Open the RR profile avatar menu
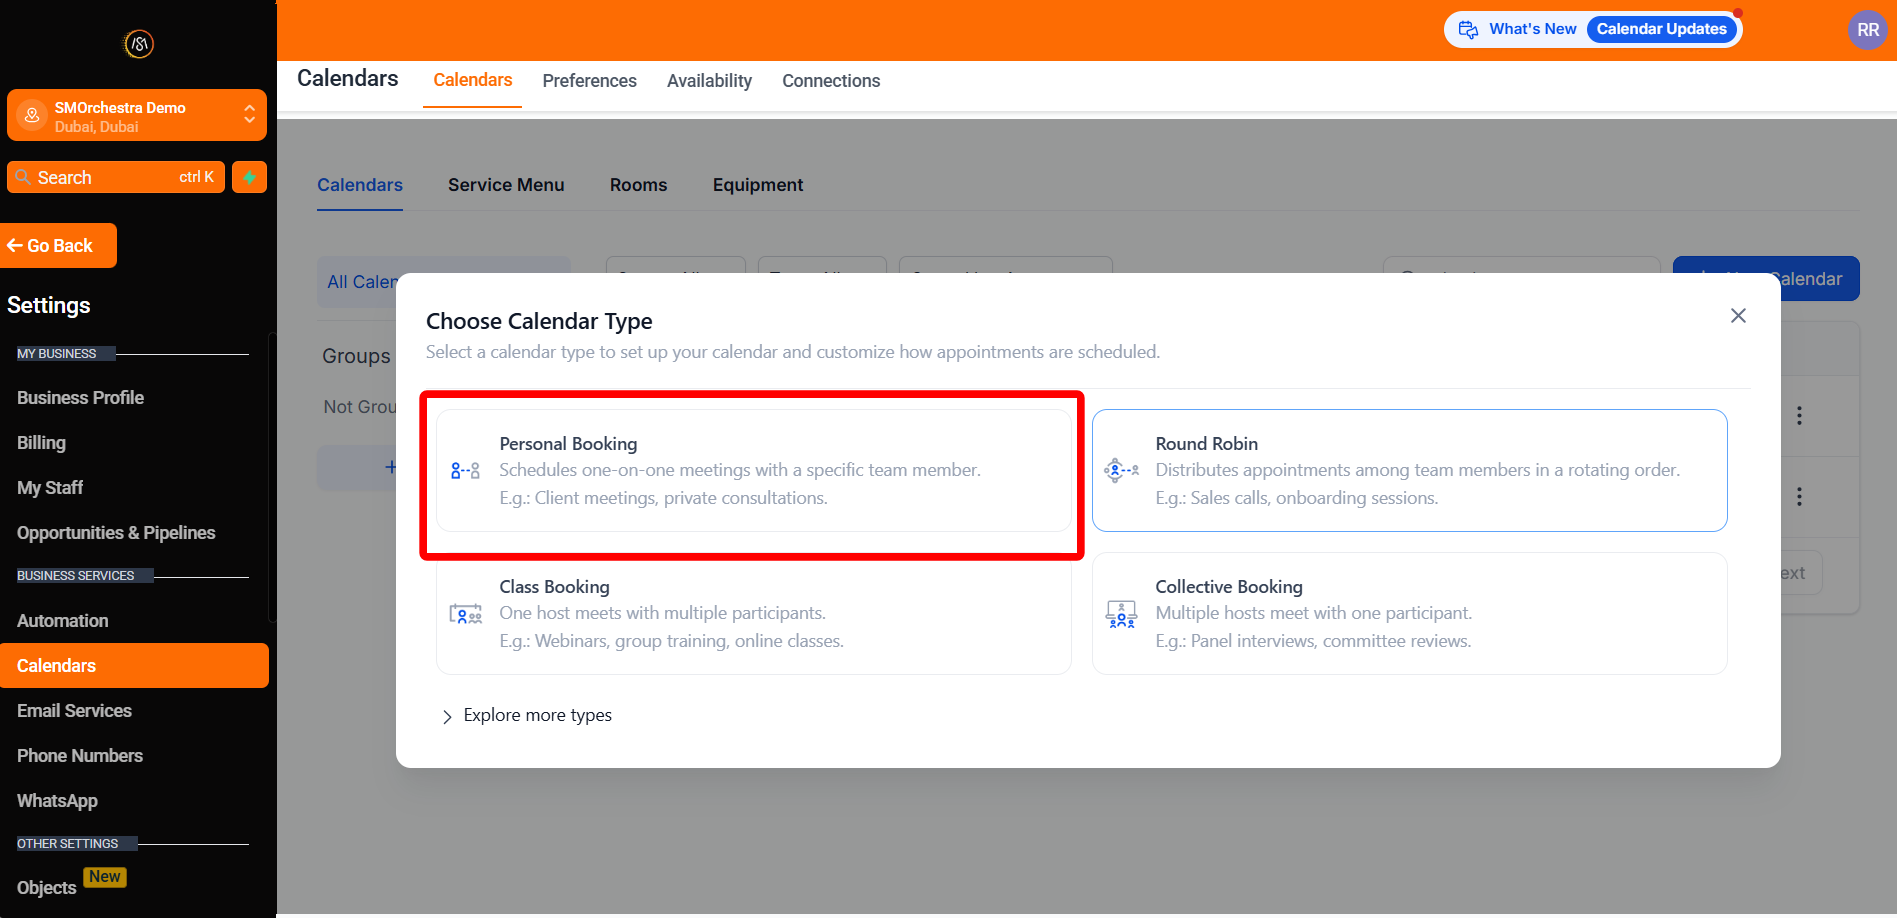The image size is (1897, 918). [1866, 29]
